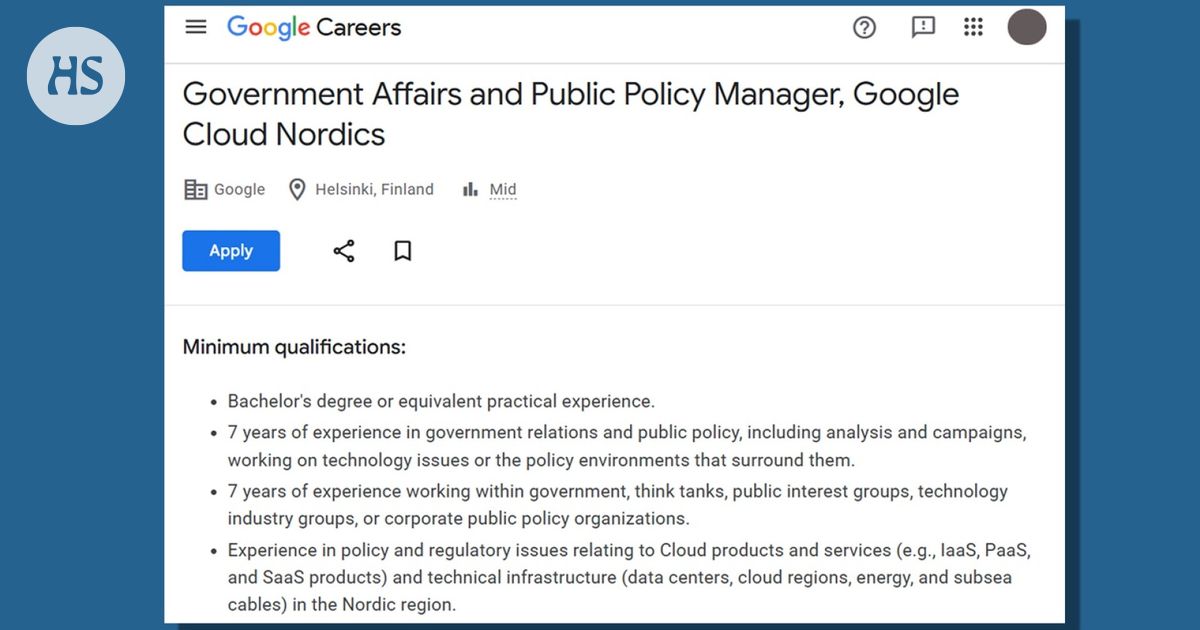Share this job posting

[x=343, y=251]
